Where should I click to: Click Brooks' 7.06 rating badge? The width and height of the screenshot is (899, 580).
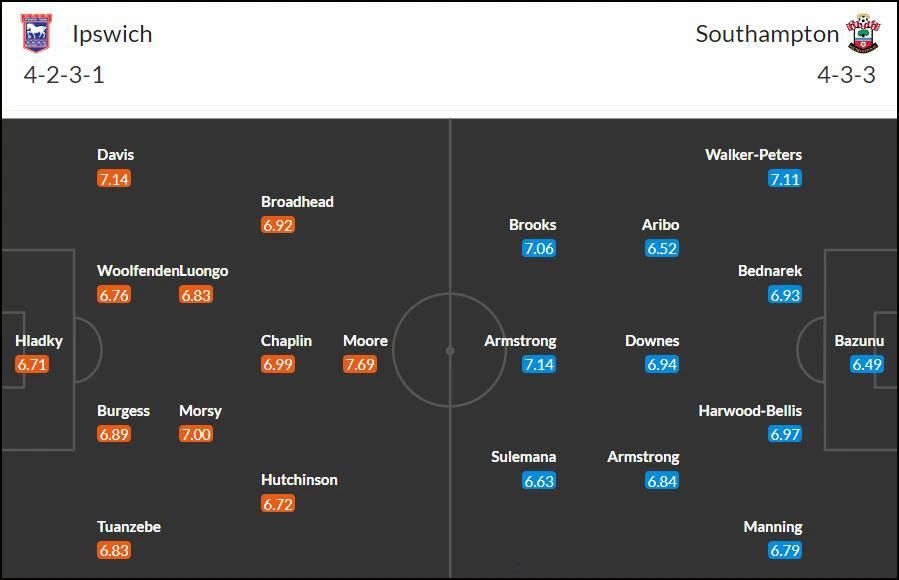pyautogui.click(x=539, y=248)
